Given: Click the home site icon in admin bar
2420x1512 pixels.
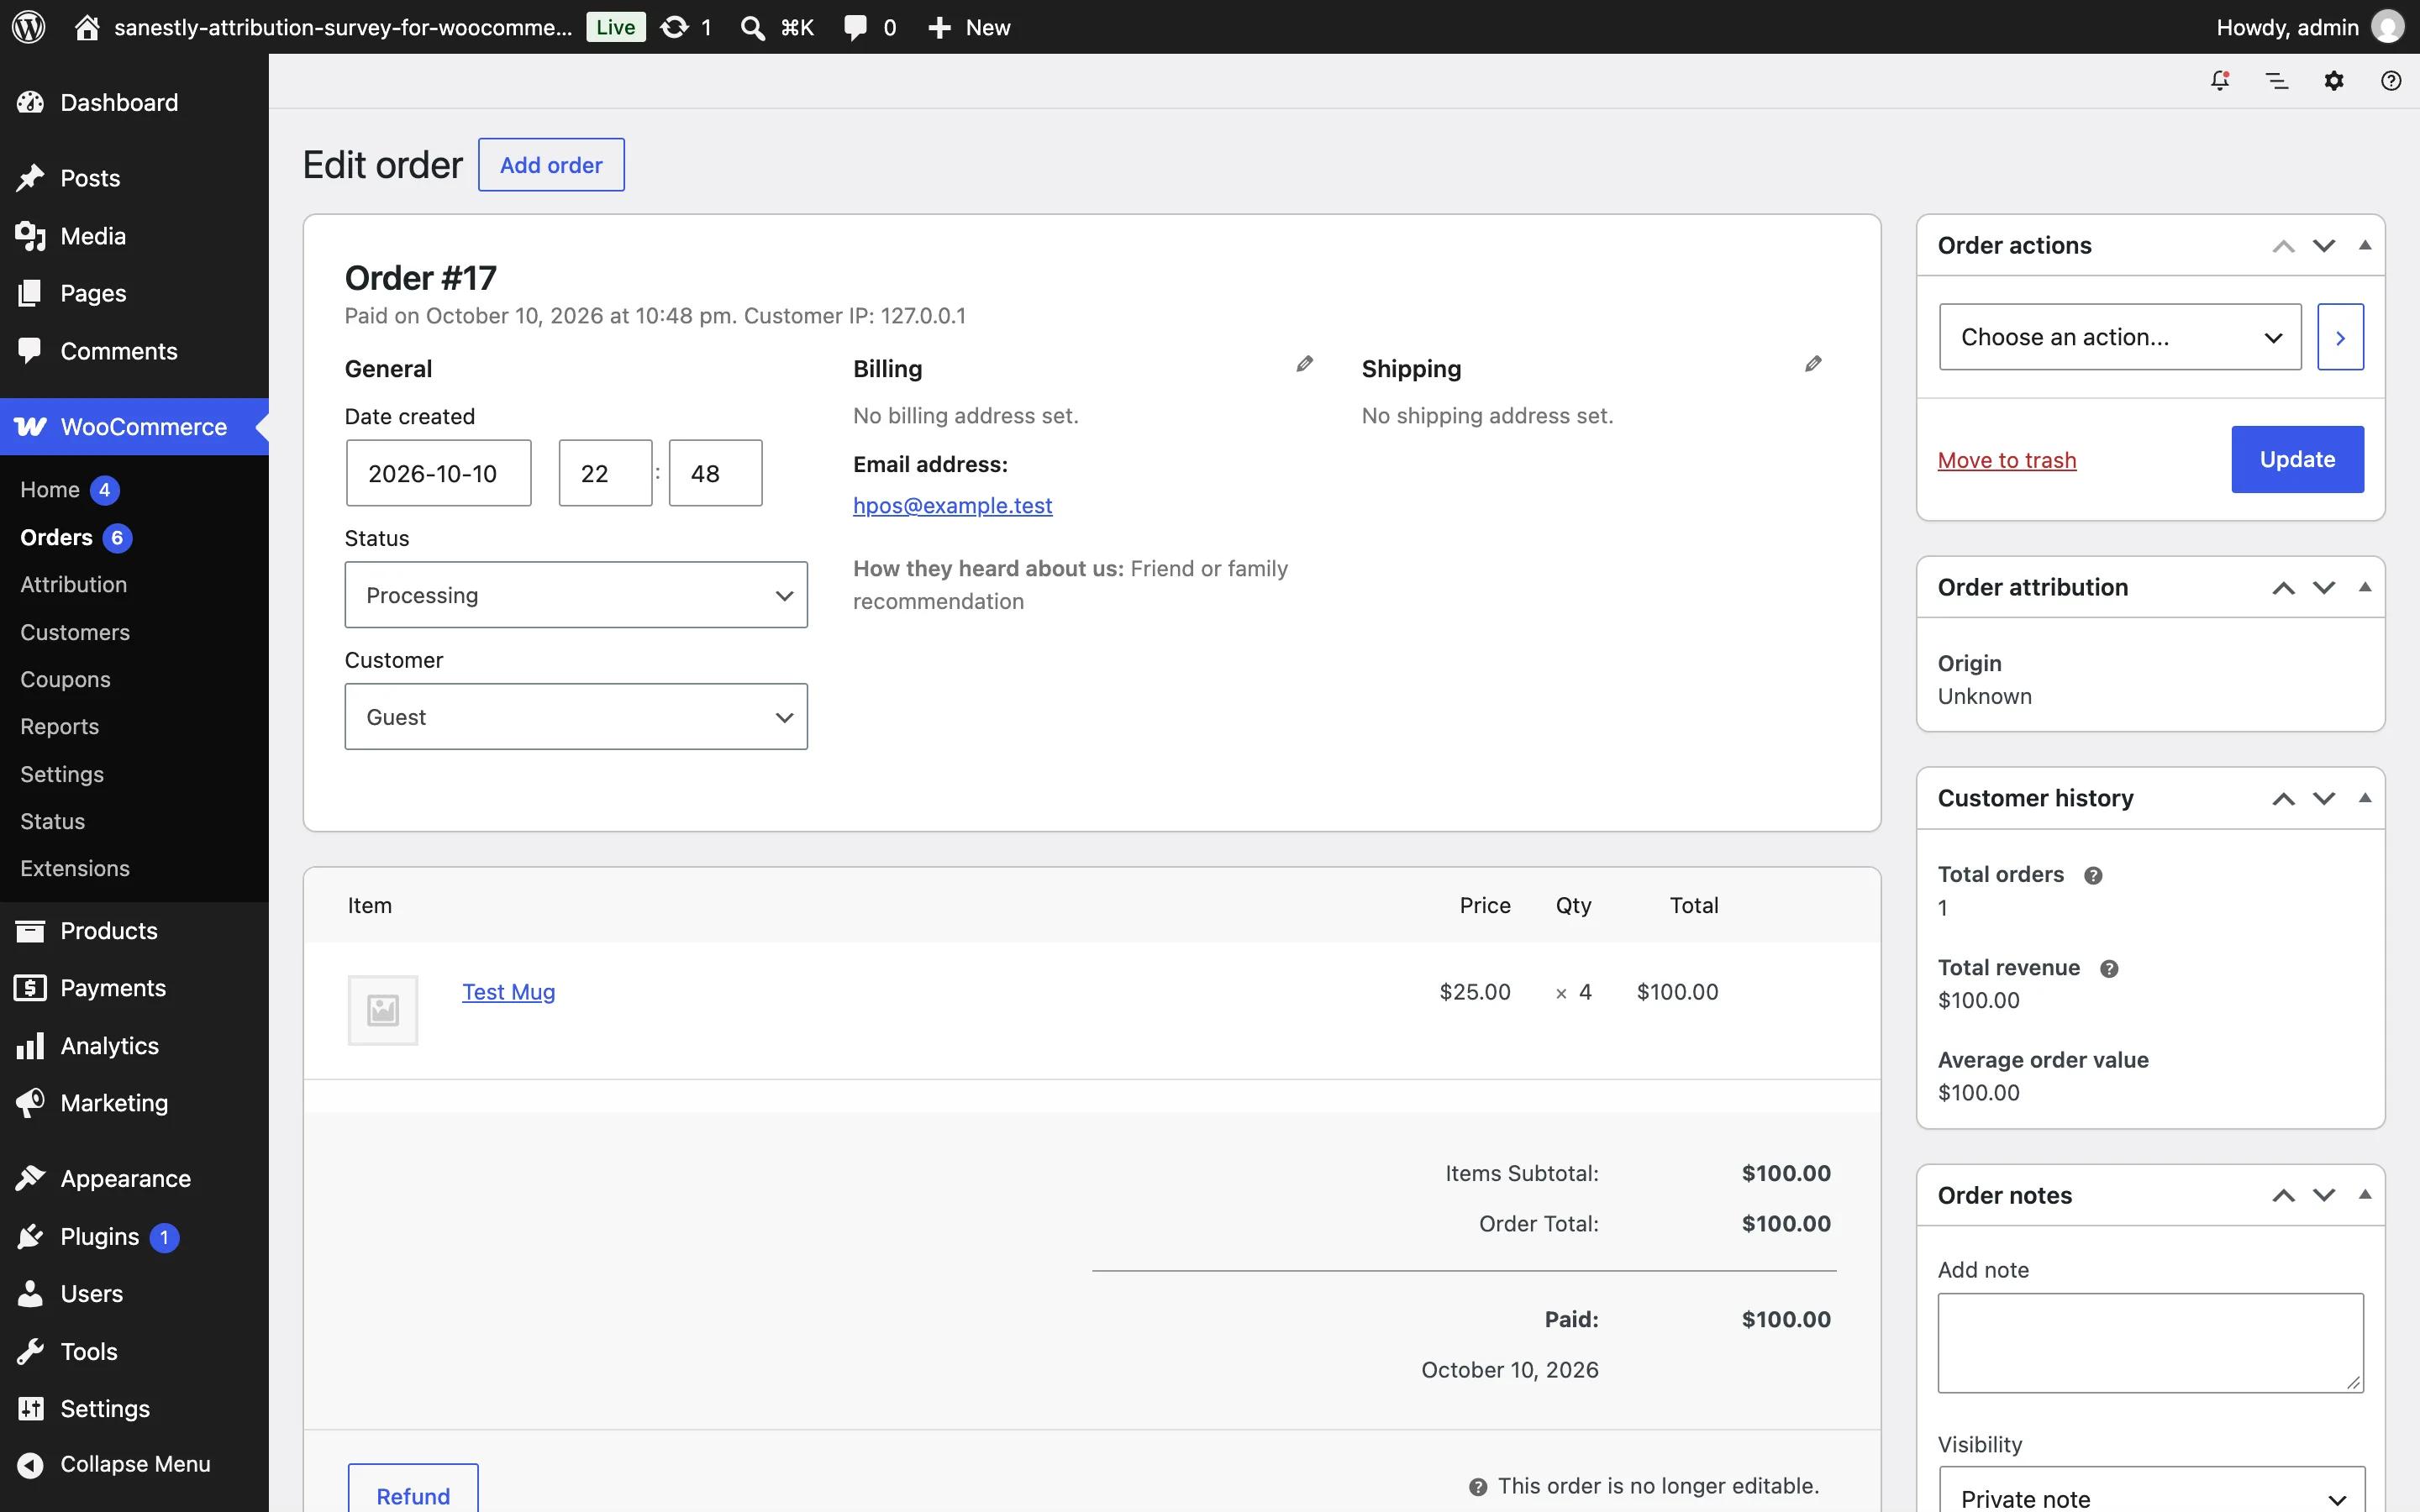Looking at the screenshot, I should 87,27.
